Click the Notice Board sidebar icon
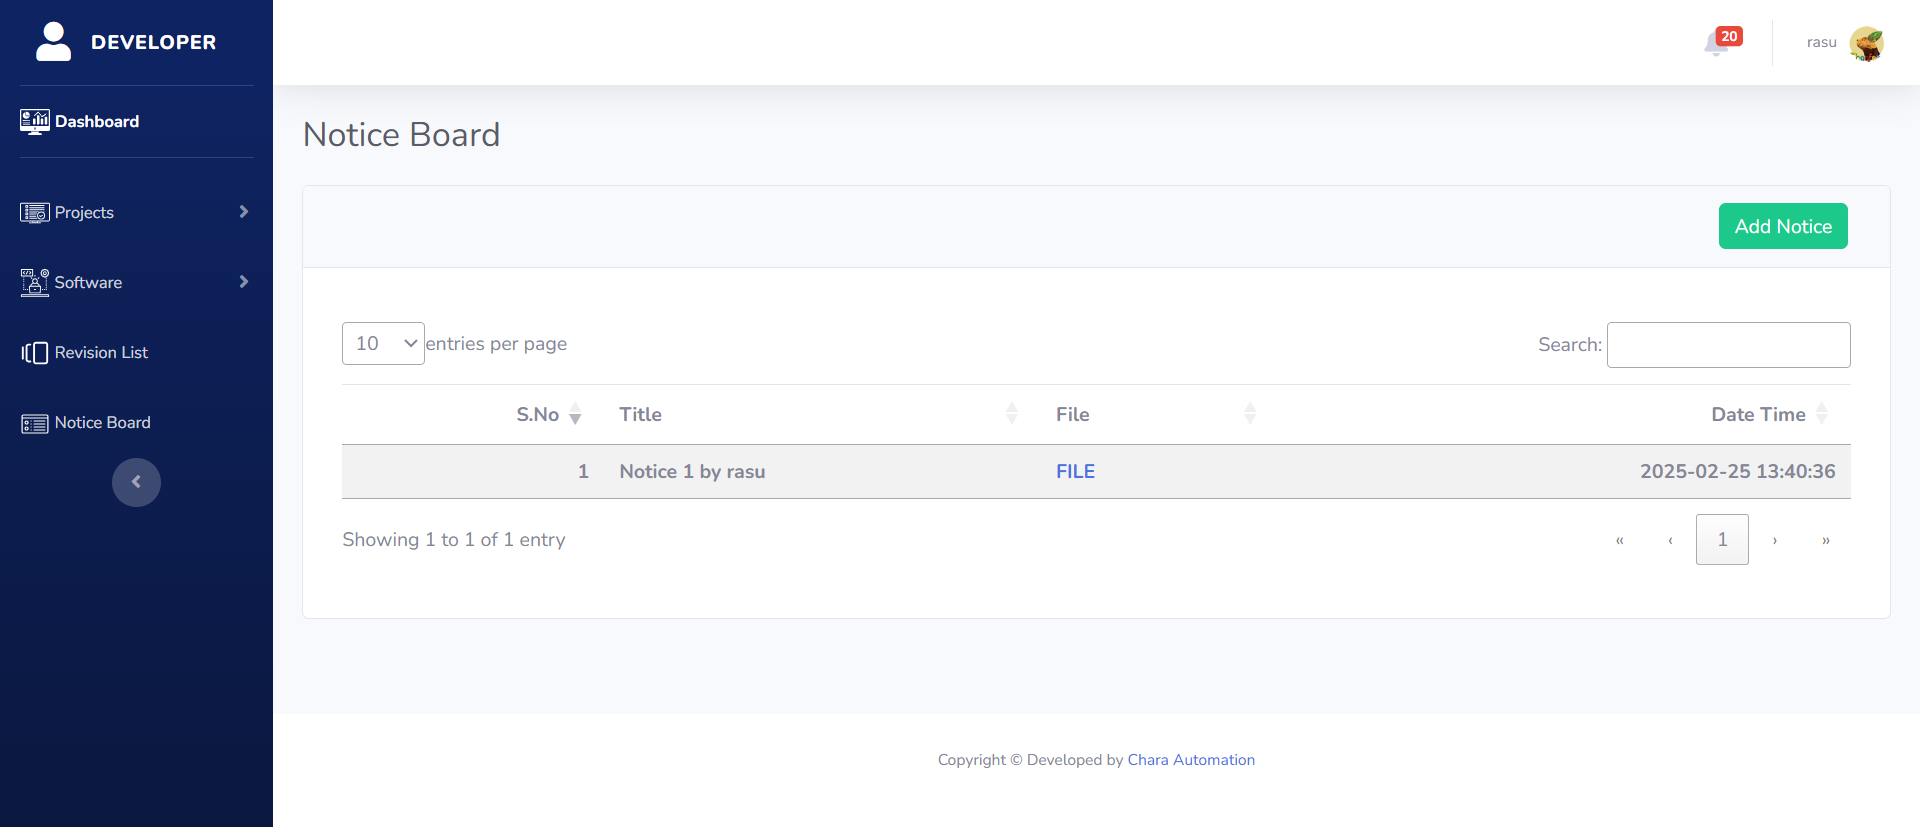 coord(34,424)
